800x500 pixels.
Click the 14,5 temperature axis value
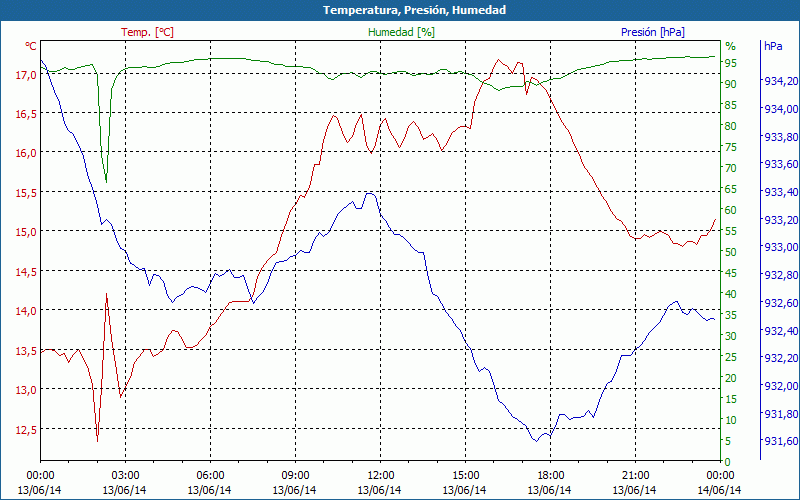(x=25, y=272)
